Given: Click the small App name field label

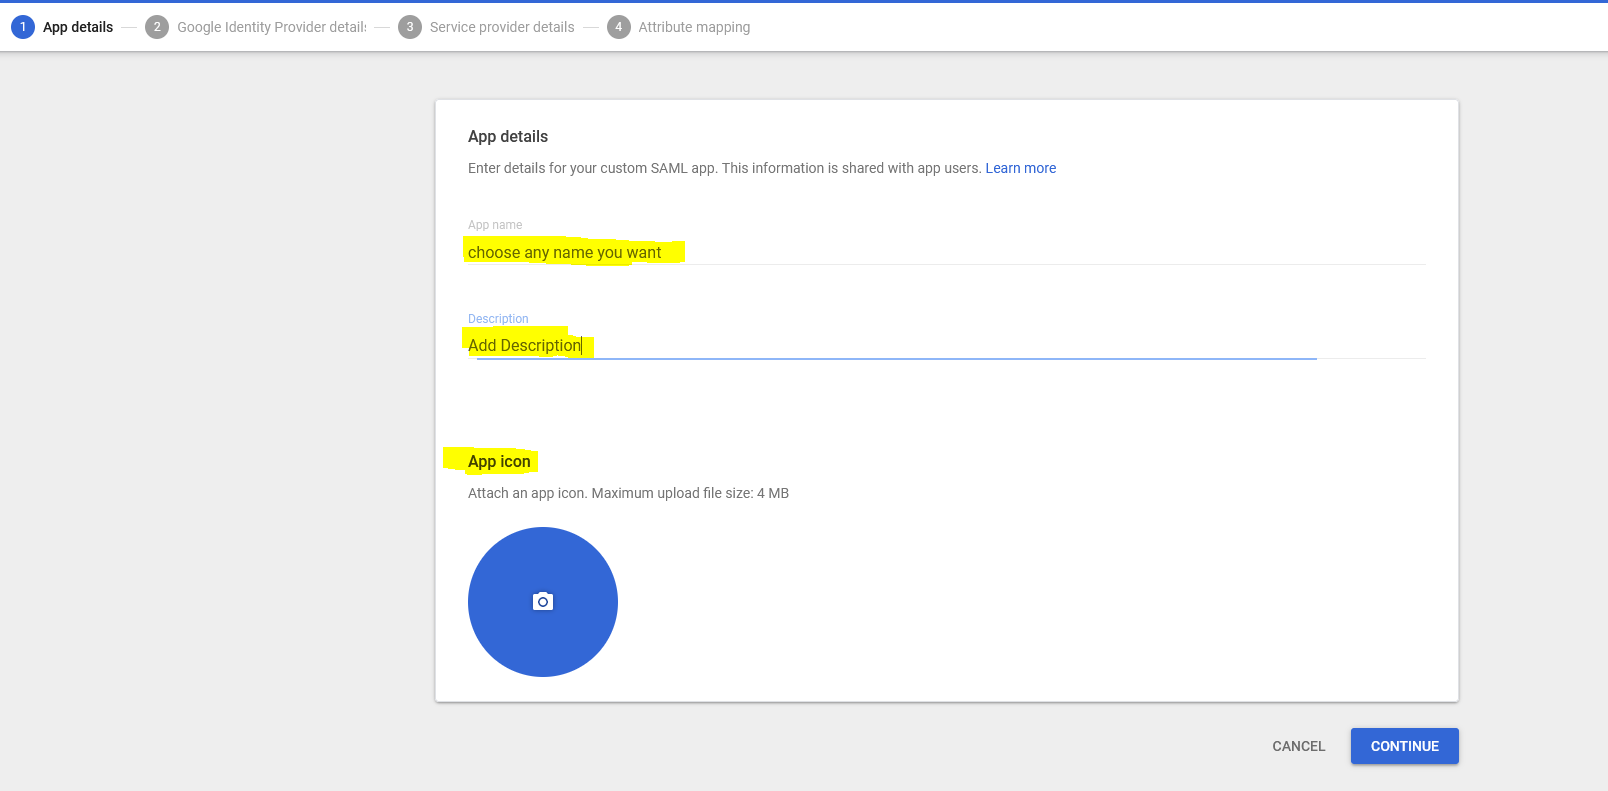Looking at the screenshot, I should 495,225.
